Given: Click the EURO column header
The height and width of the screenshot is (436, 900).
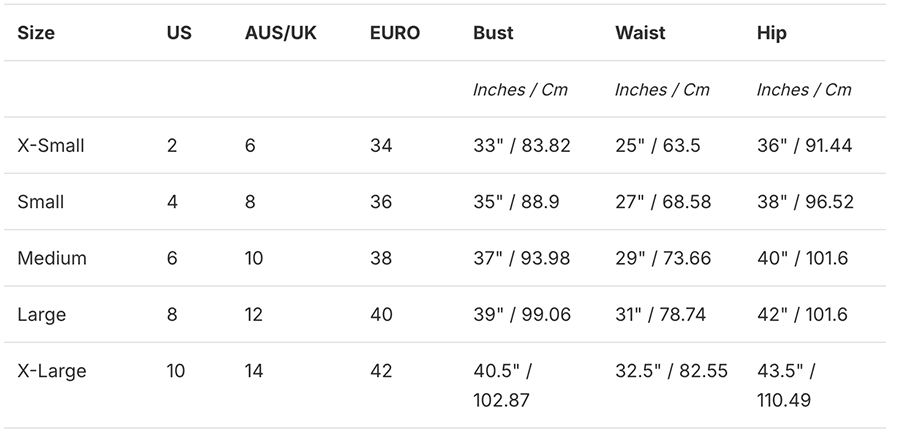Looking at the screenshot, I should (x=394, y=33).
